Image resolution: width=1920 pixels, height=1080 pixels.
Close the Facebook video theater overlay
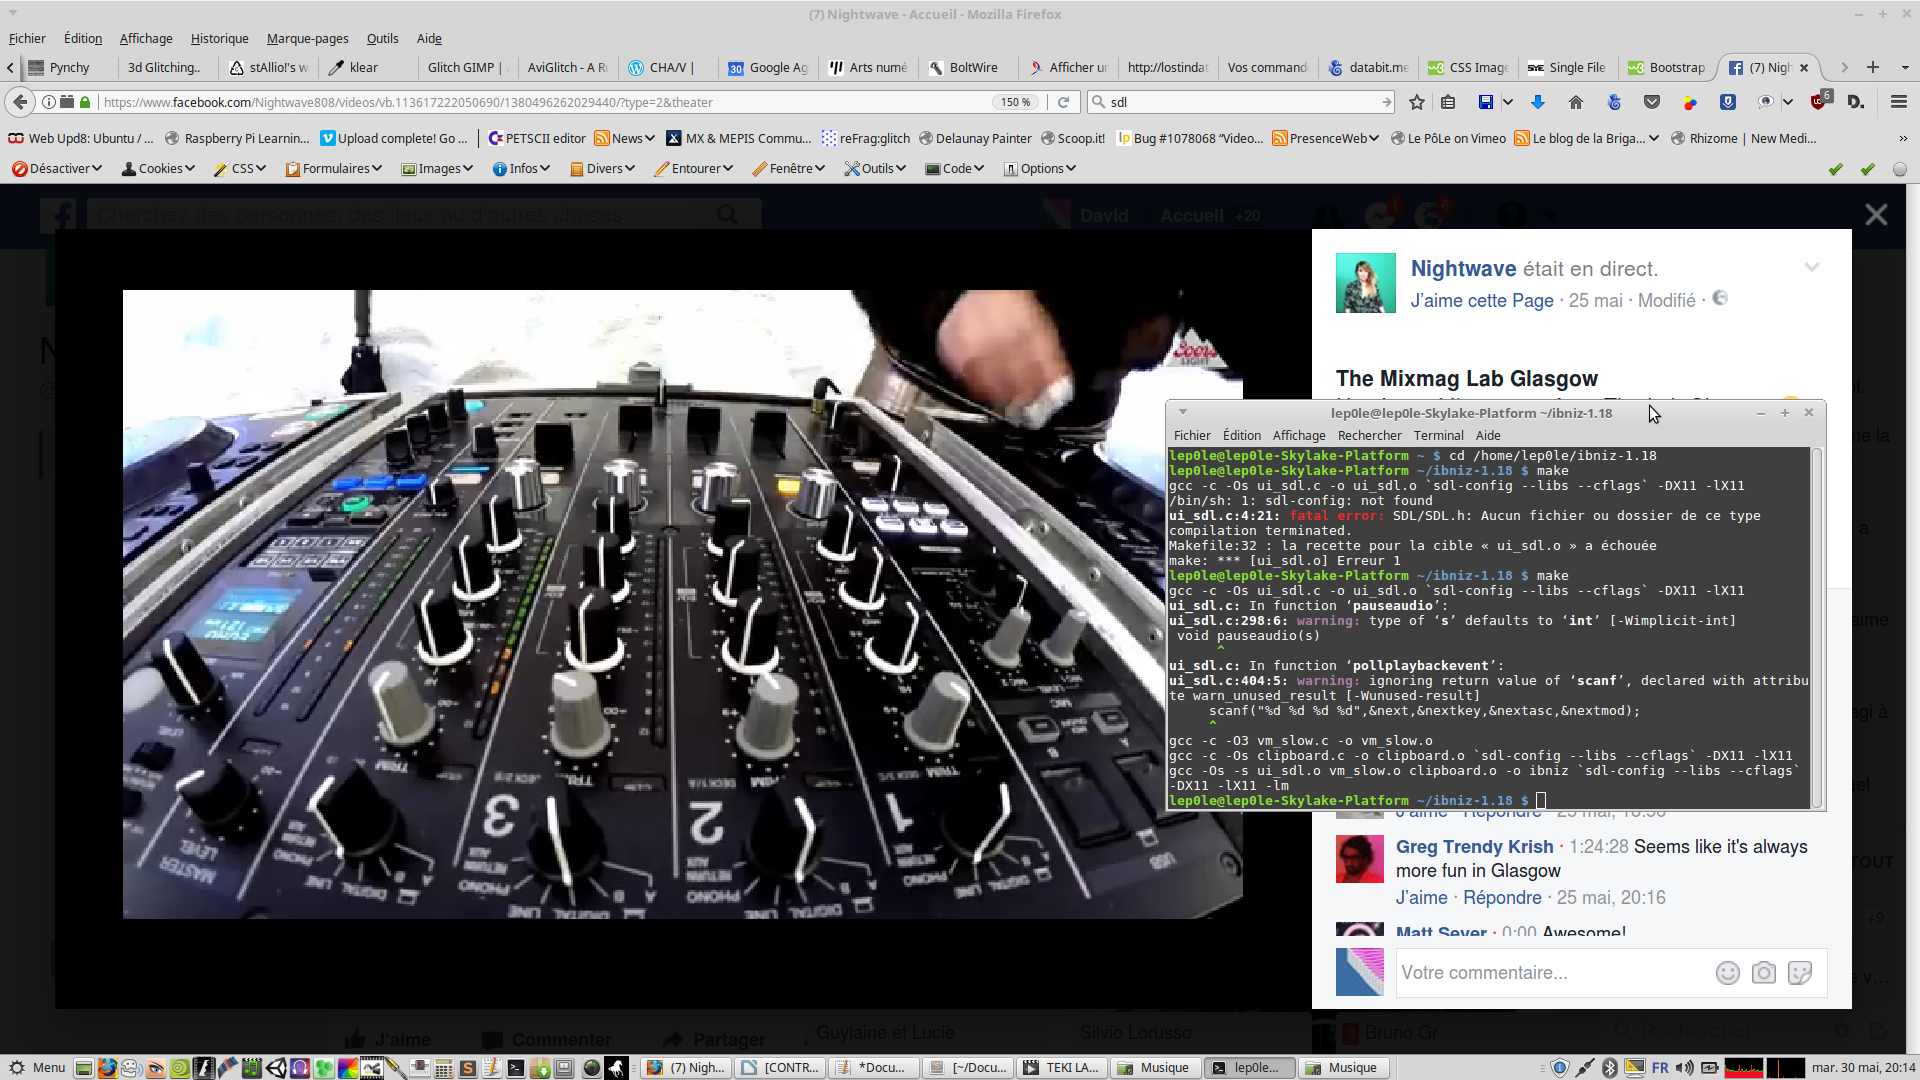click(1876, 215)
